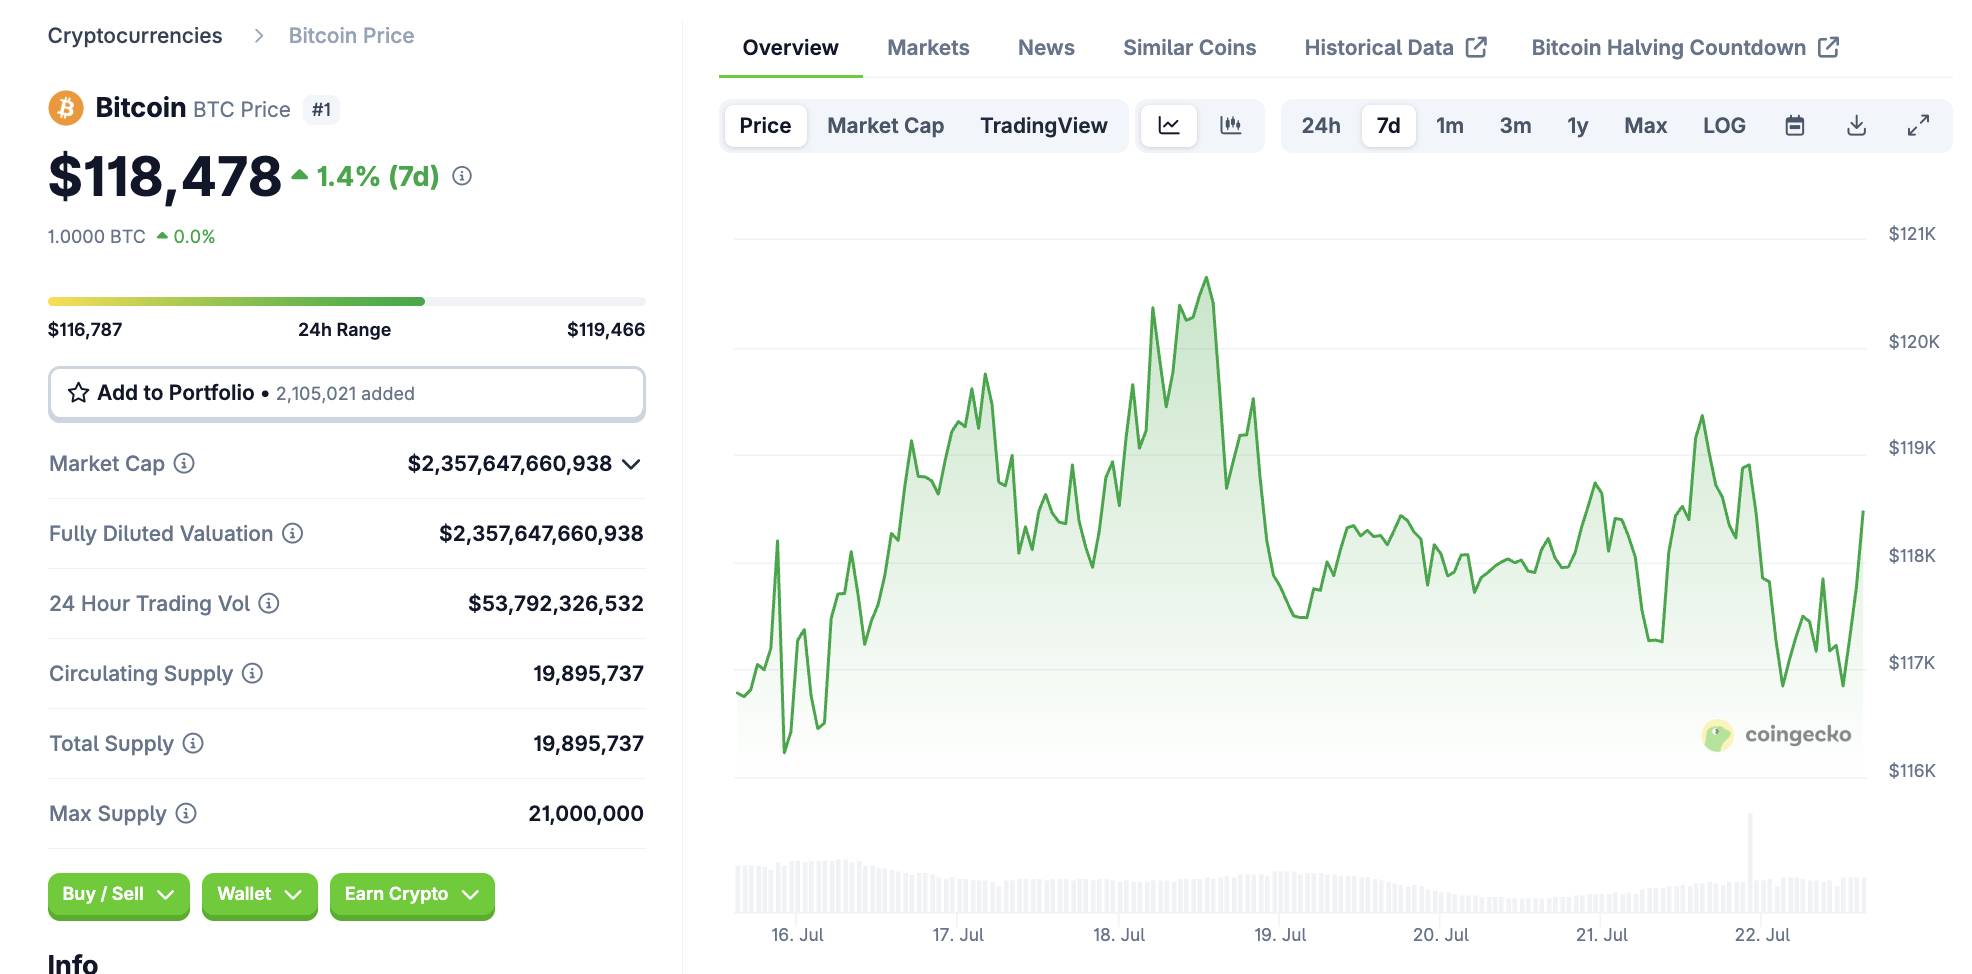
Task: Open Bitcoin Halving Countdown tab
Action: (x=1685, y=48)
